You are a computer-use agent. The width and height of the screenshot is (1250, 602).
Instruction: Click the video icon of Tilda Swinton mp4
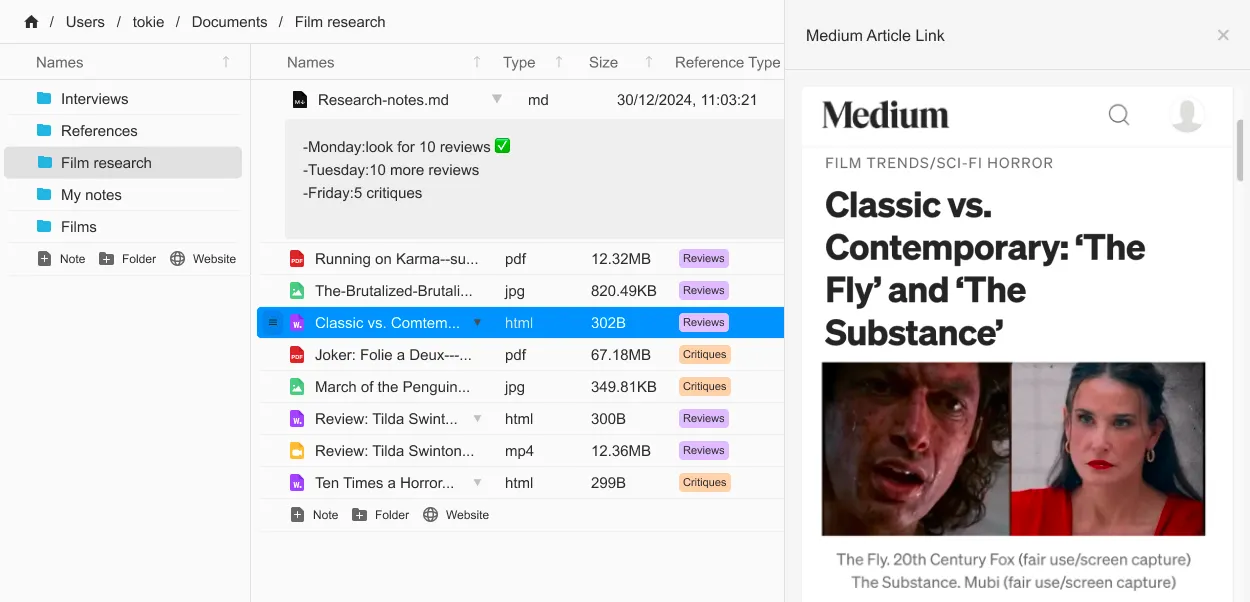[x=297, y=451]
